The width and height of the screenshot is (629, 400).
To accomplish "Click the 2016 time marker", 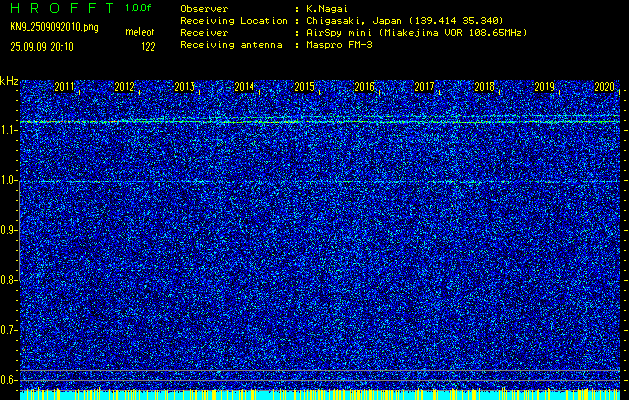I will (364, 87).
